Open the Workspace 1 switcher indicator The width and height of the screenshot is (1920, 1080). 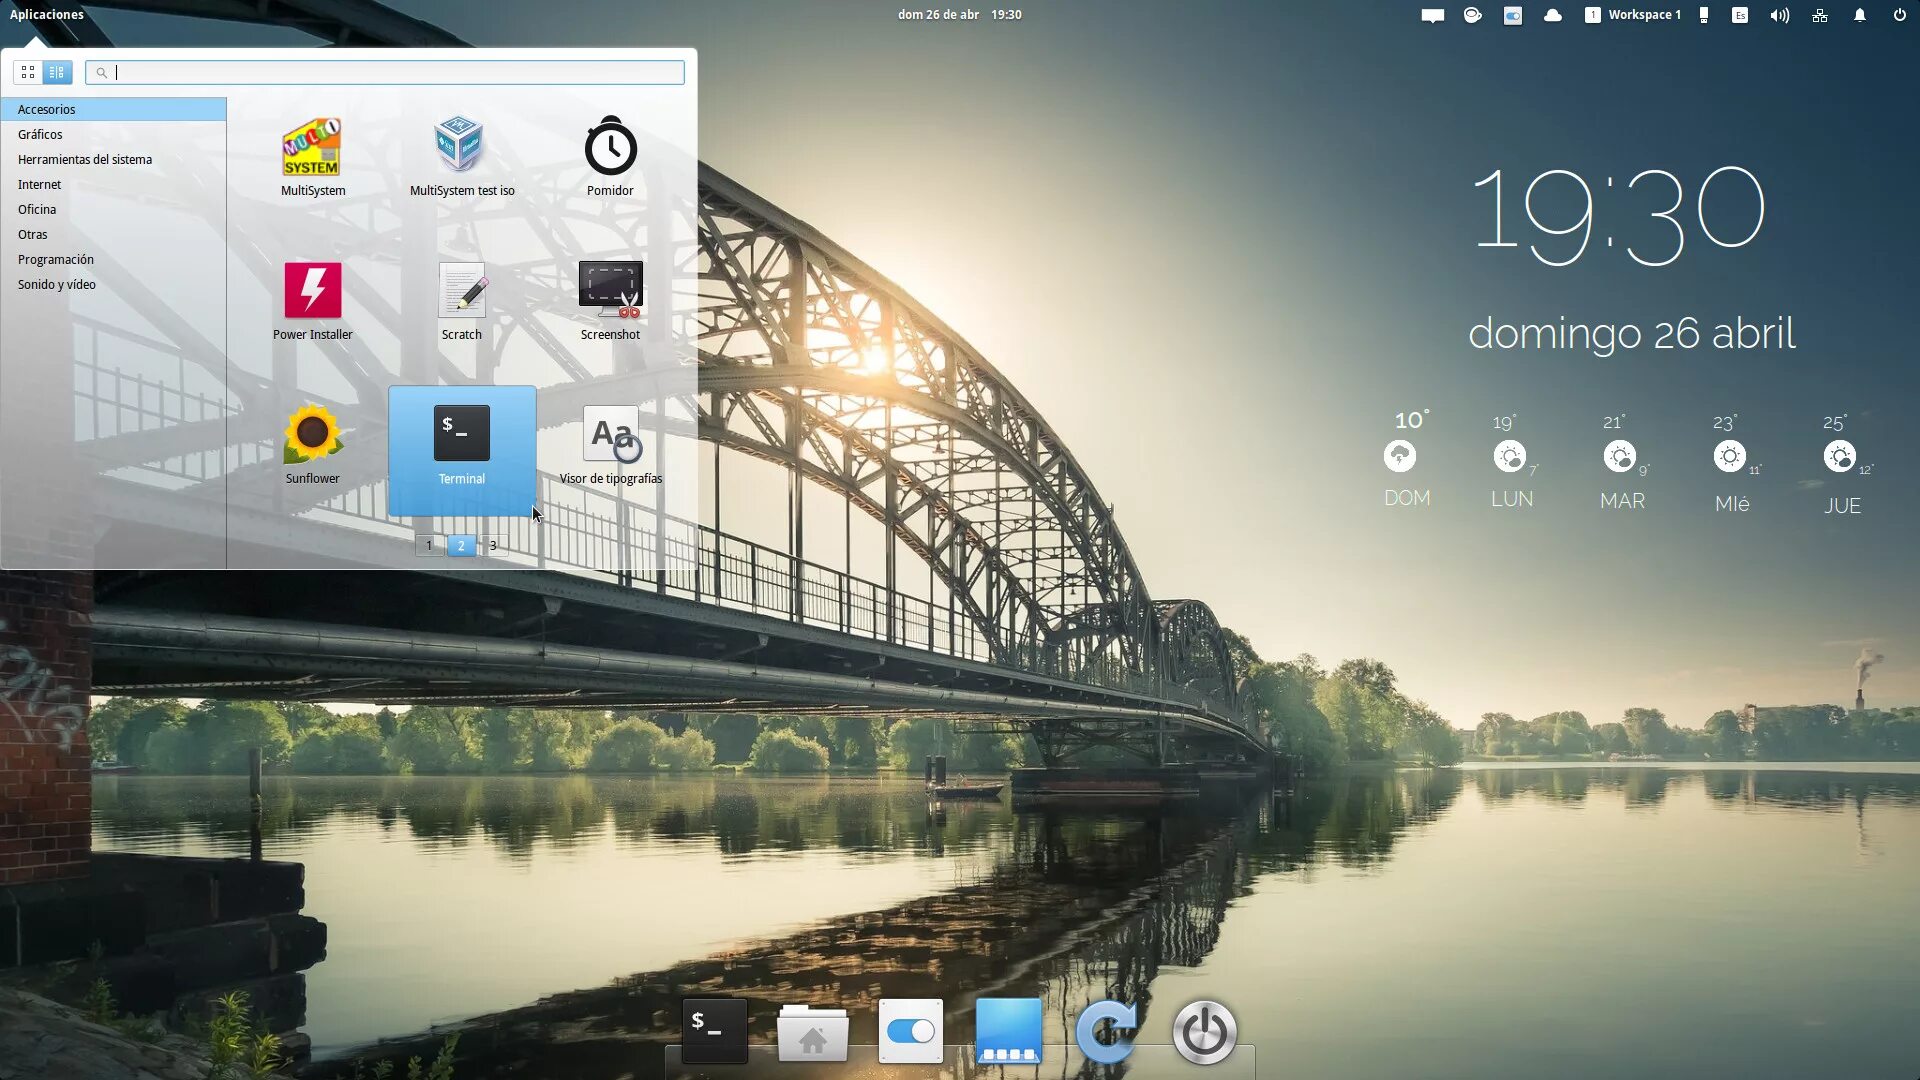click(x=1633, y=15)
